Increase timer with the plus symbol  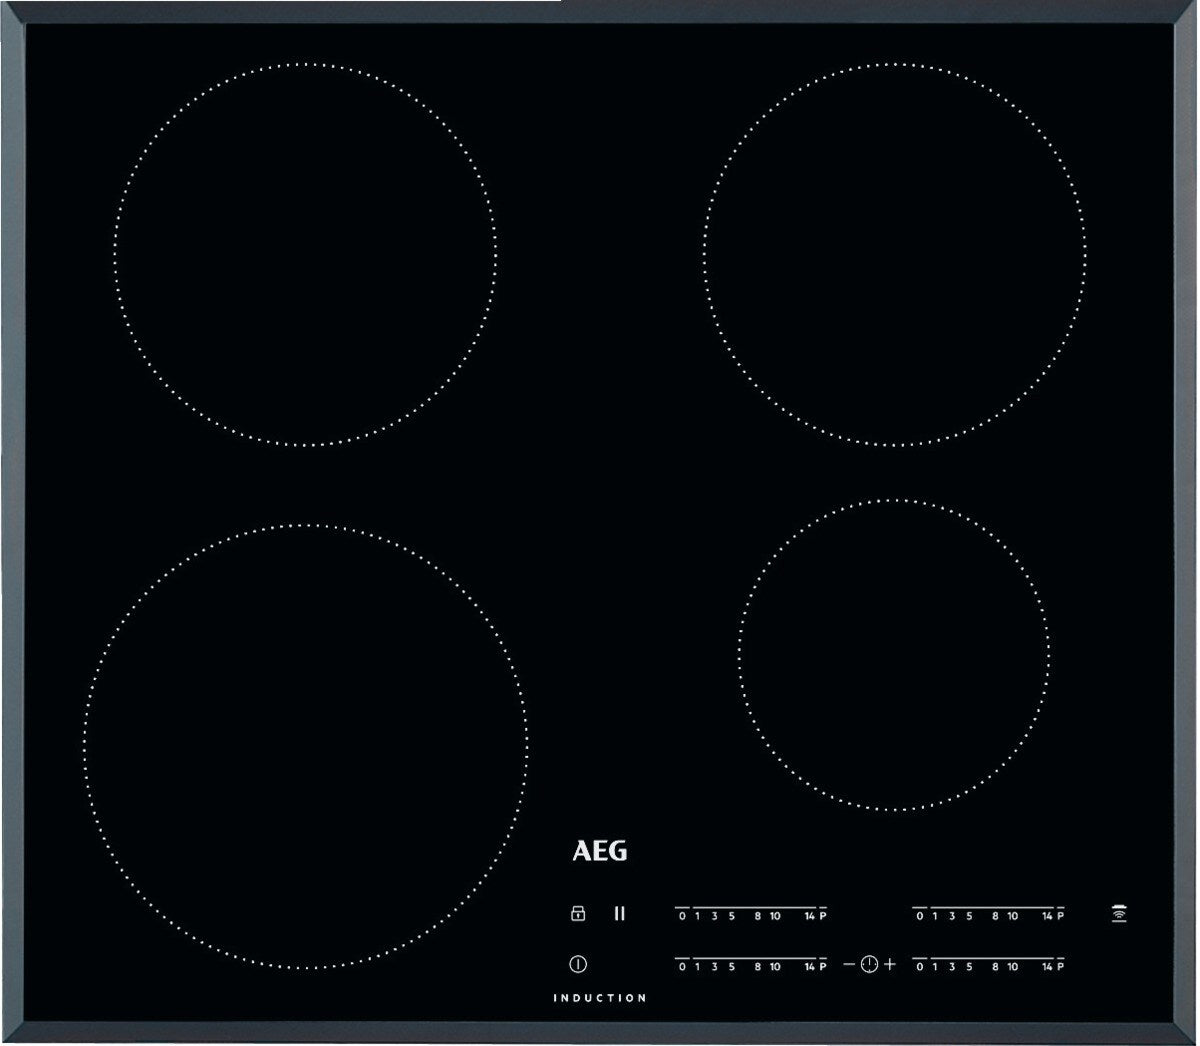pyautogui.click(x=890, y=965)
